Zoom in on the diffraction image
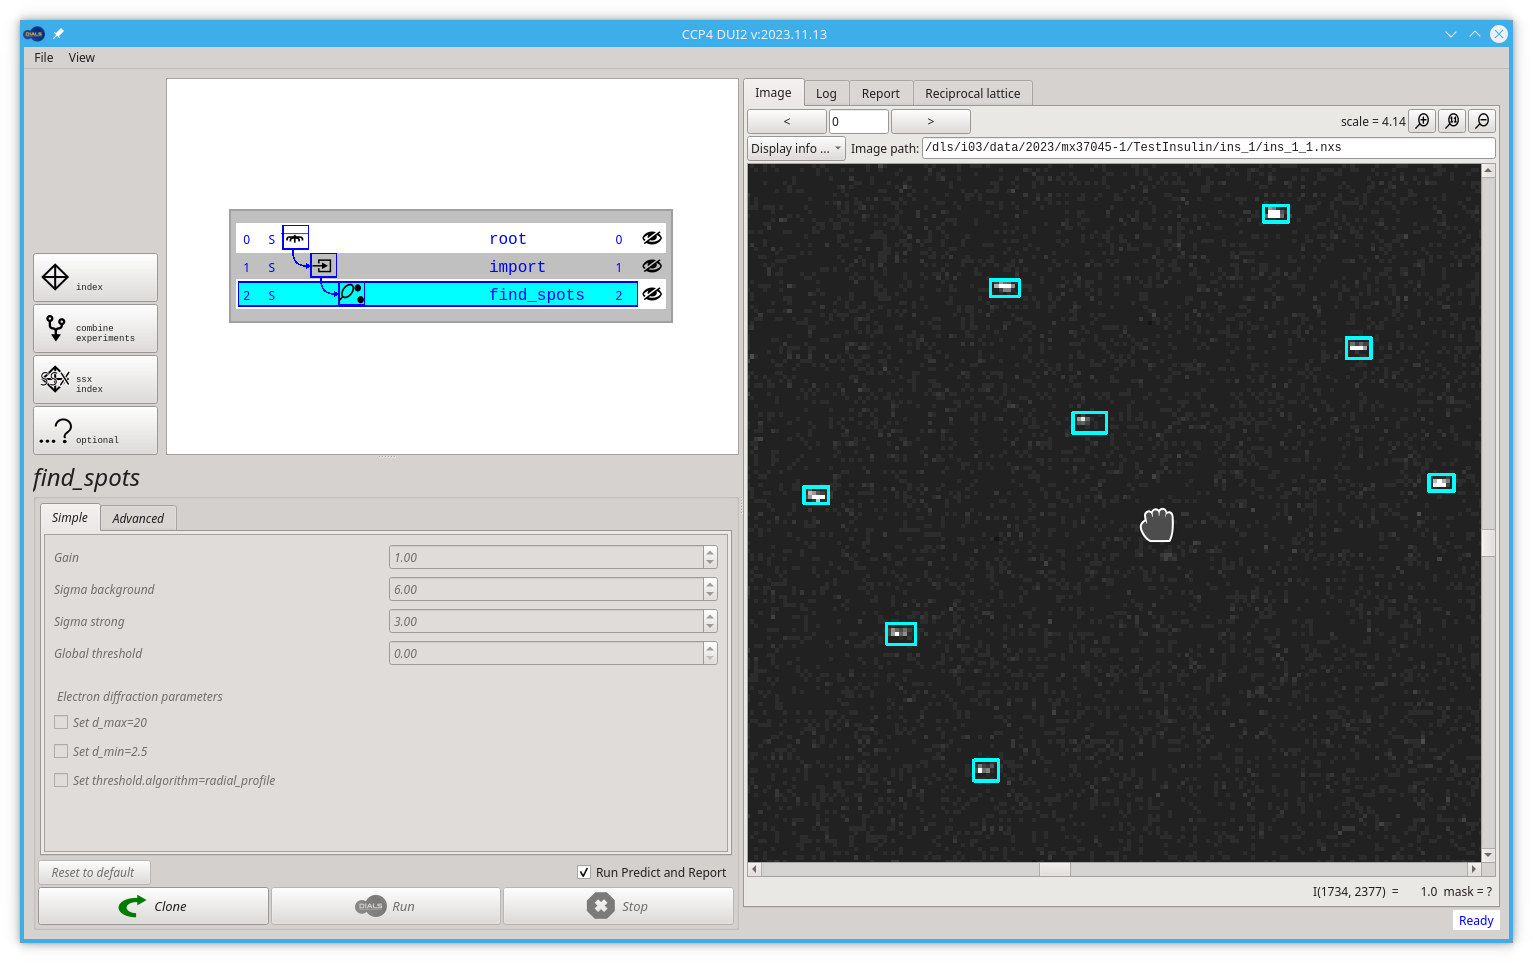The image size is (1533, 963). coord(1423,121)
